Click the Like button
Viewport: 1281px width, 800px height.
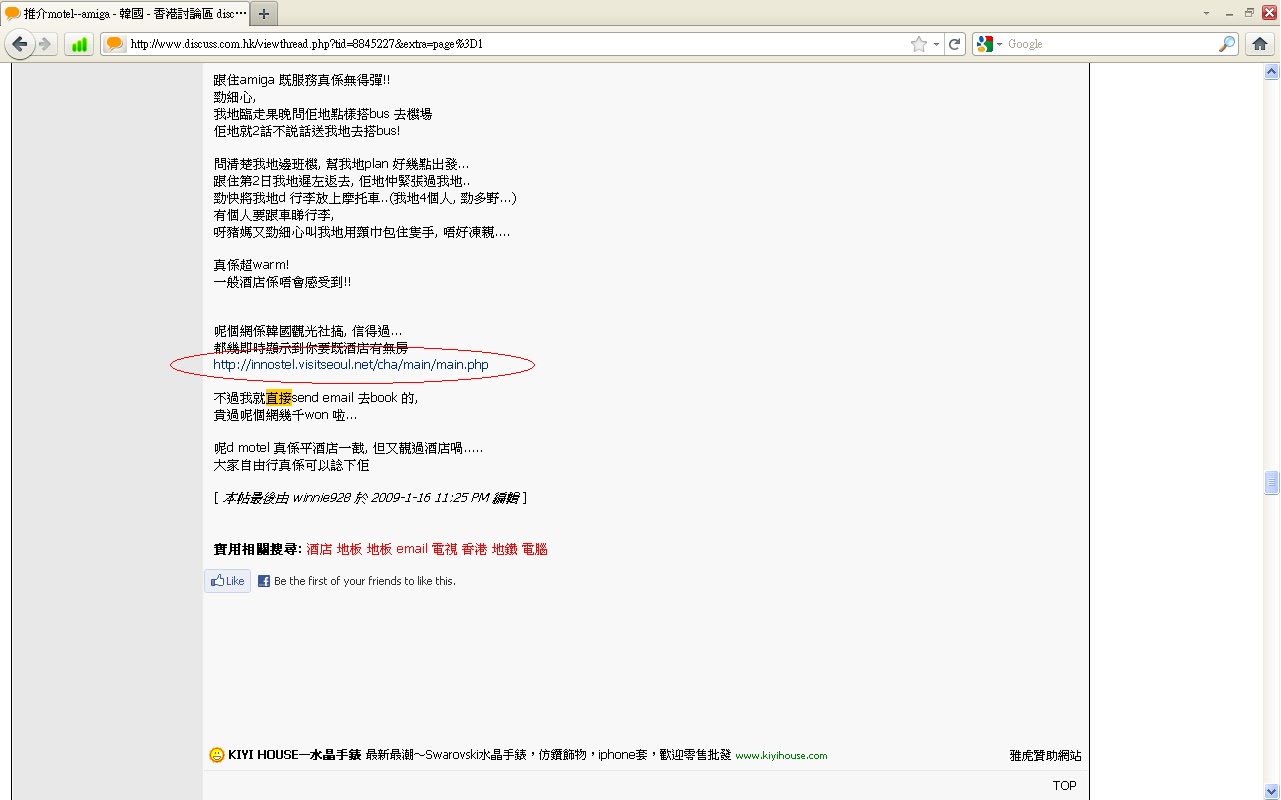(227, 580)
